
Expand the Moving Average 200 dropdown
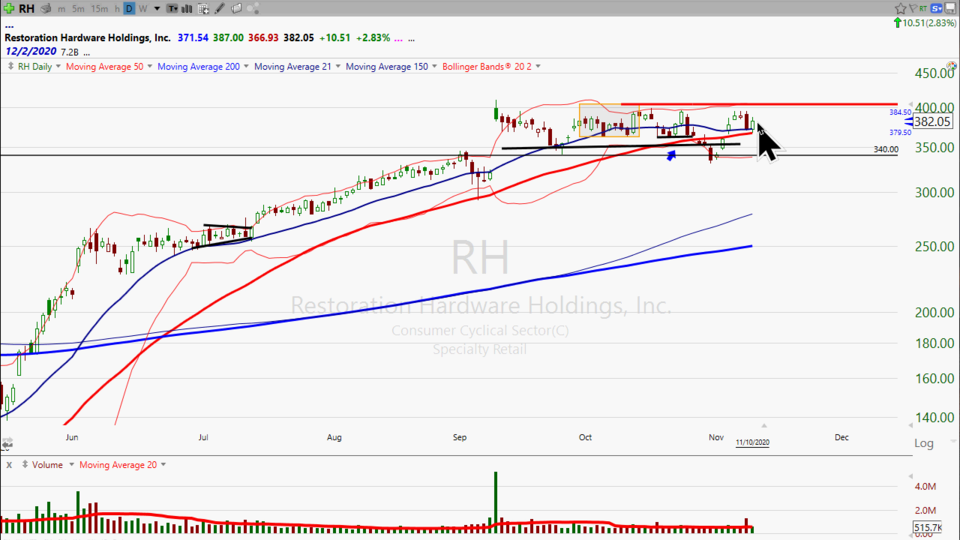(246, 66)
